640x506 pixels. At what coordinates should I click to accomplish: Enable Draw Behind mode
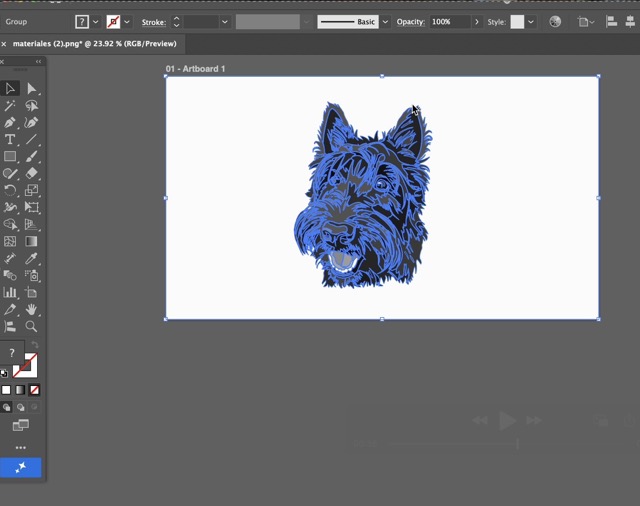click(20, 407)
